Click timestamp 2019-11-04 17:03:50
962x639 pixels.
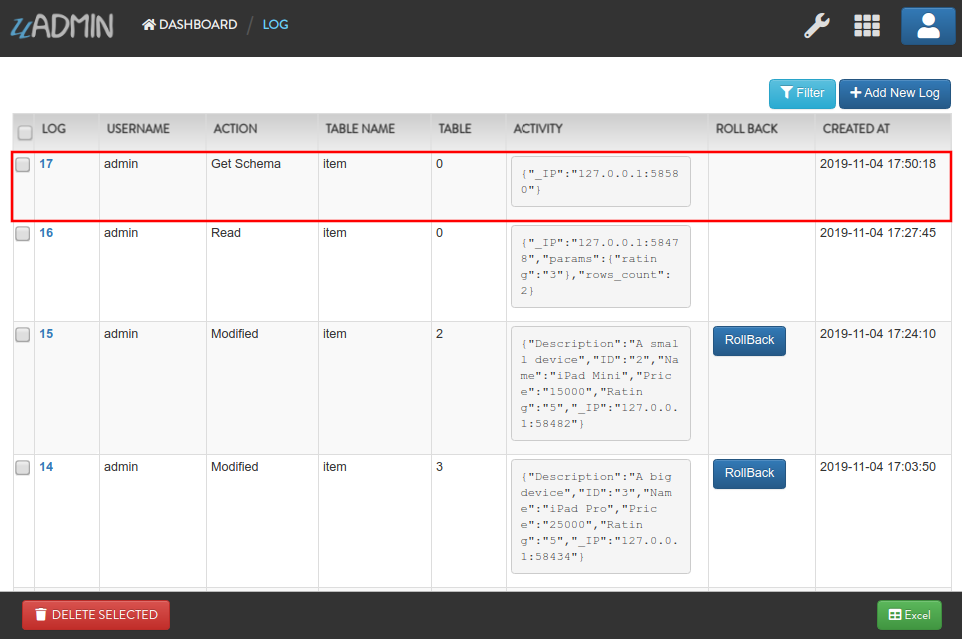(x=877, y=467)
